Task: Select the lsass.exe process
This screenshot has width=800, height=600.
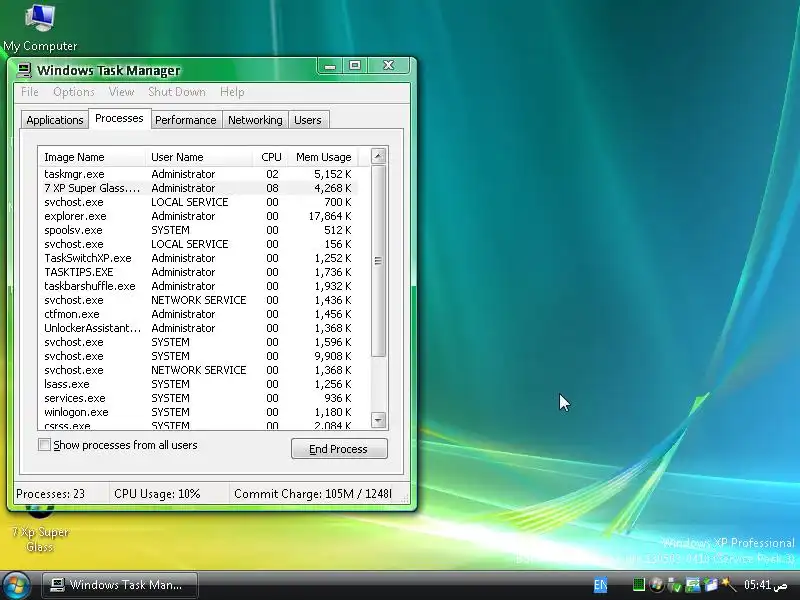Action: point(198,384)
